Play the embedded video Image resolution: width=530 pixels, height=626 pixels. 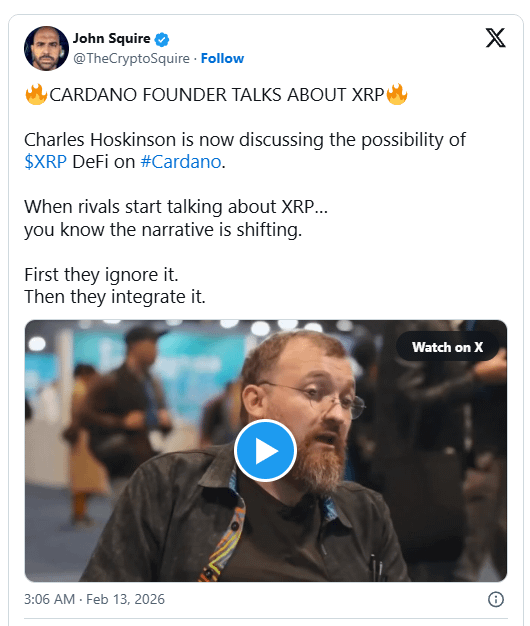265,451
